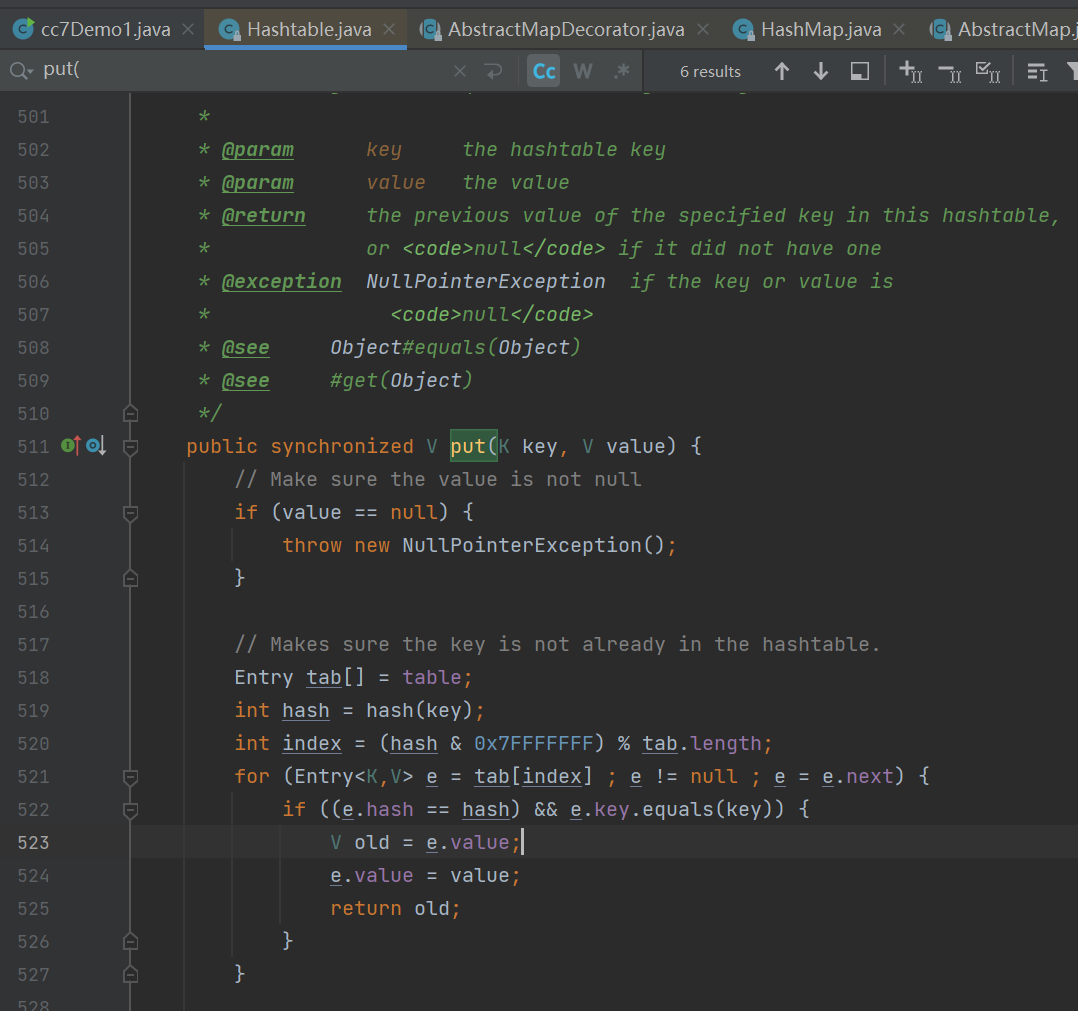Click '6 results' count label
Image resolution: width=1078 pixels, height=1011 pixels.
tap(710, 71)
